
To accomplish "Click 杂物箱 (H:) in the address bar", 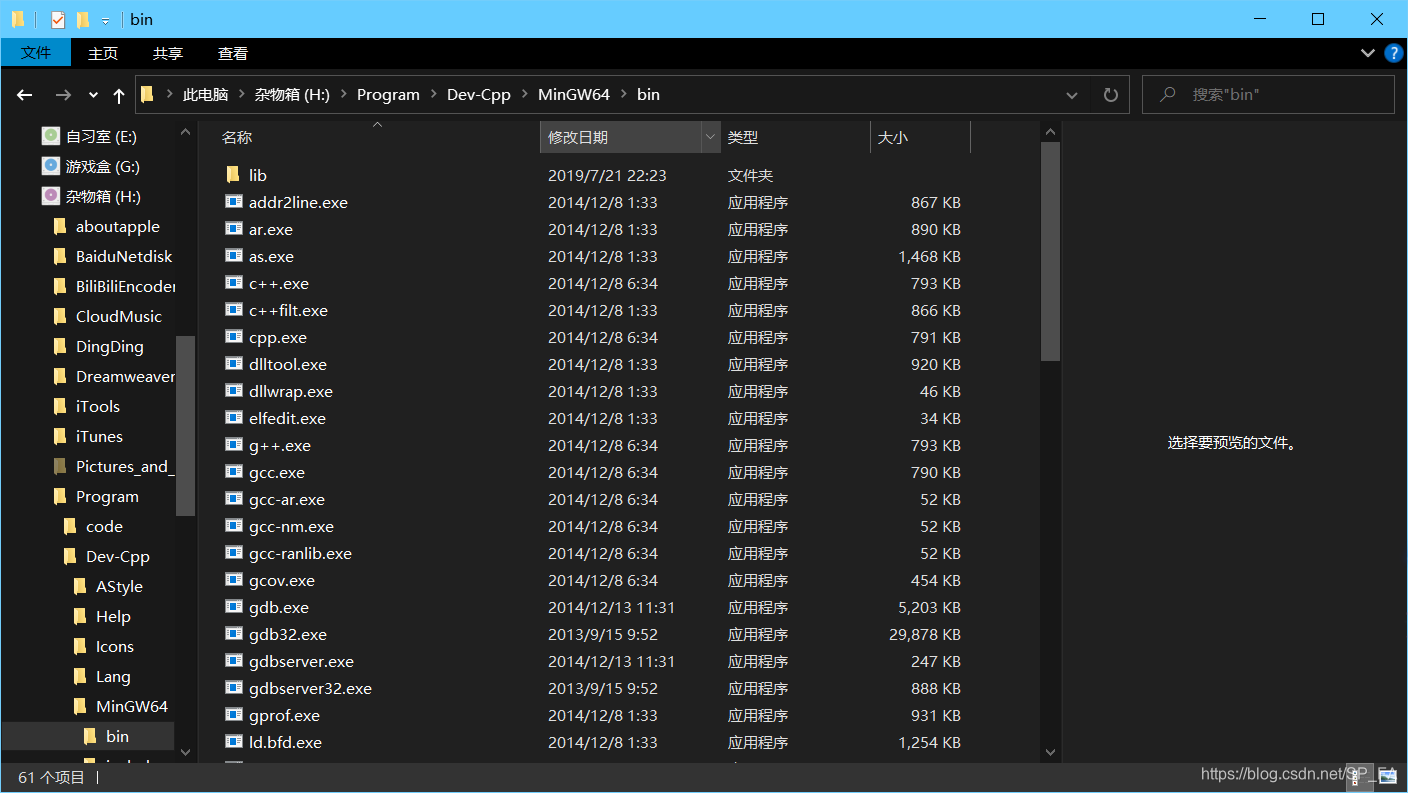I will pos(292,95).
